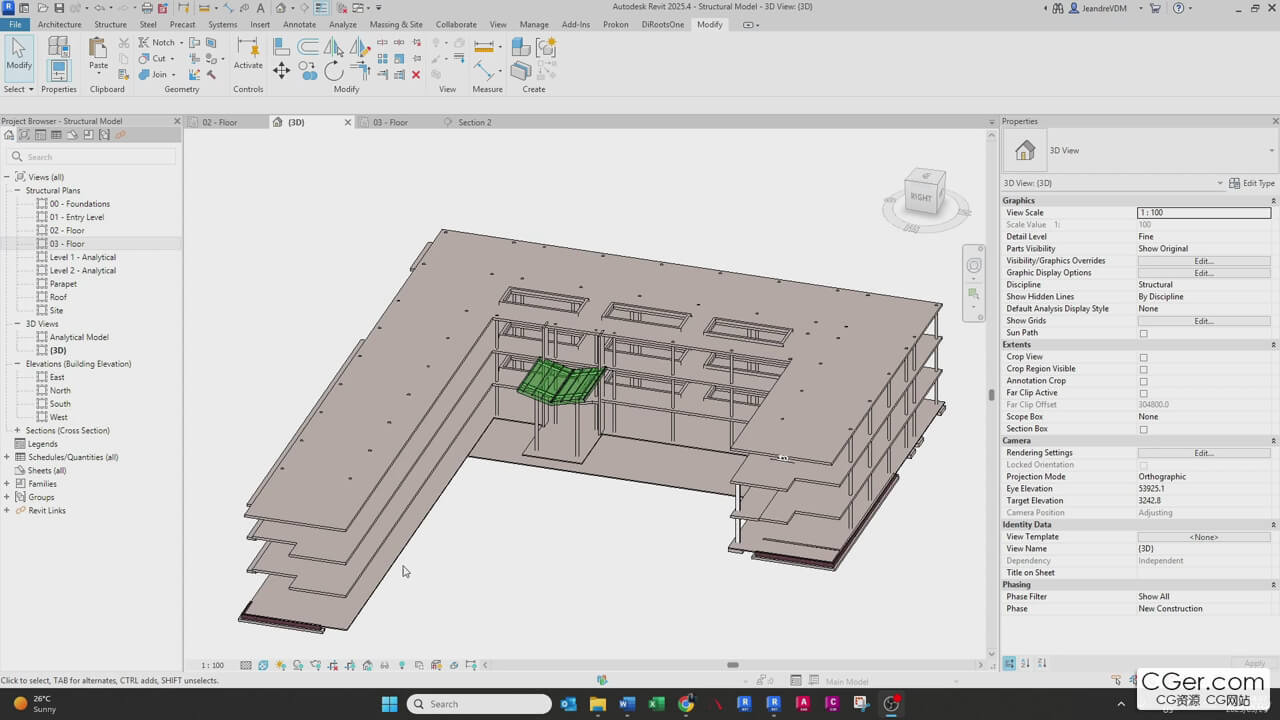Click Graphic Display Options Edit button
The height and width of the screenshot is (720, 1280).
(1204, 273)
